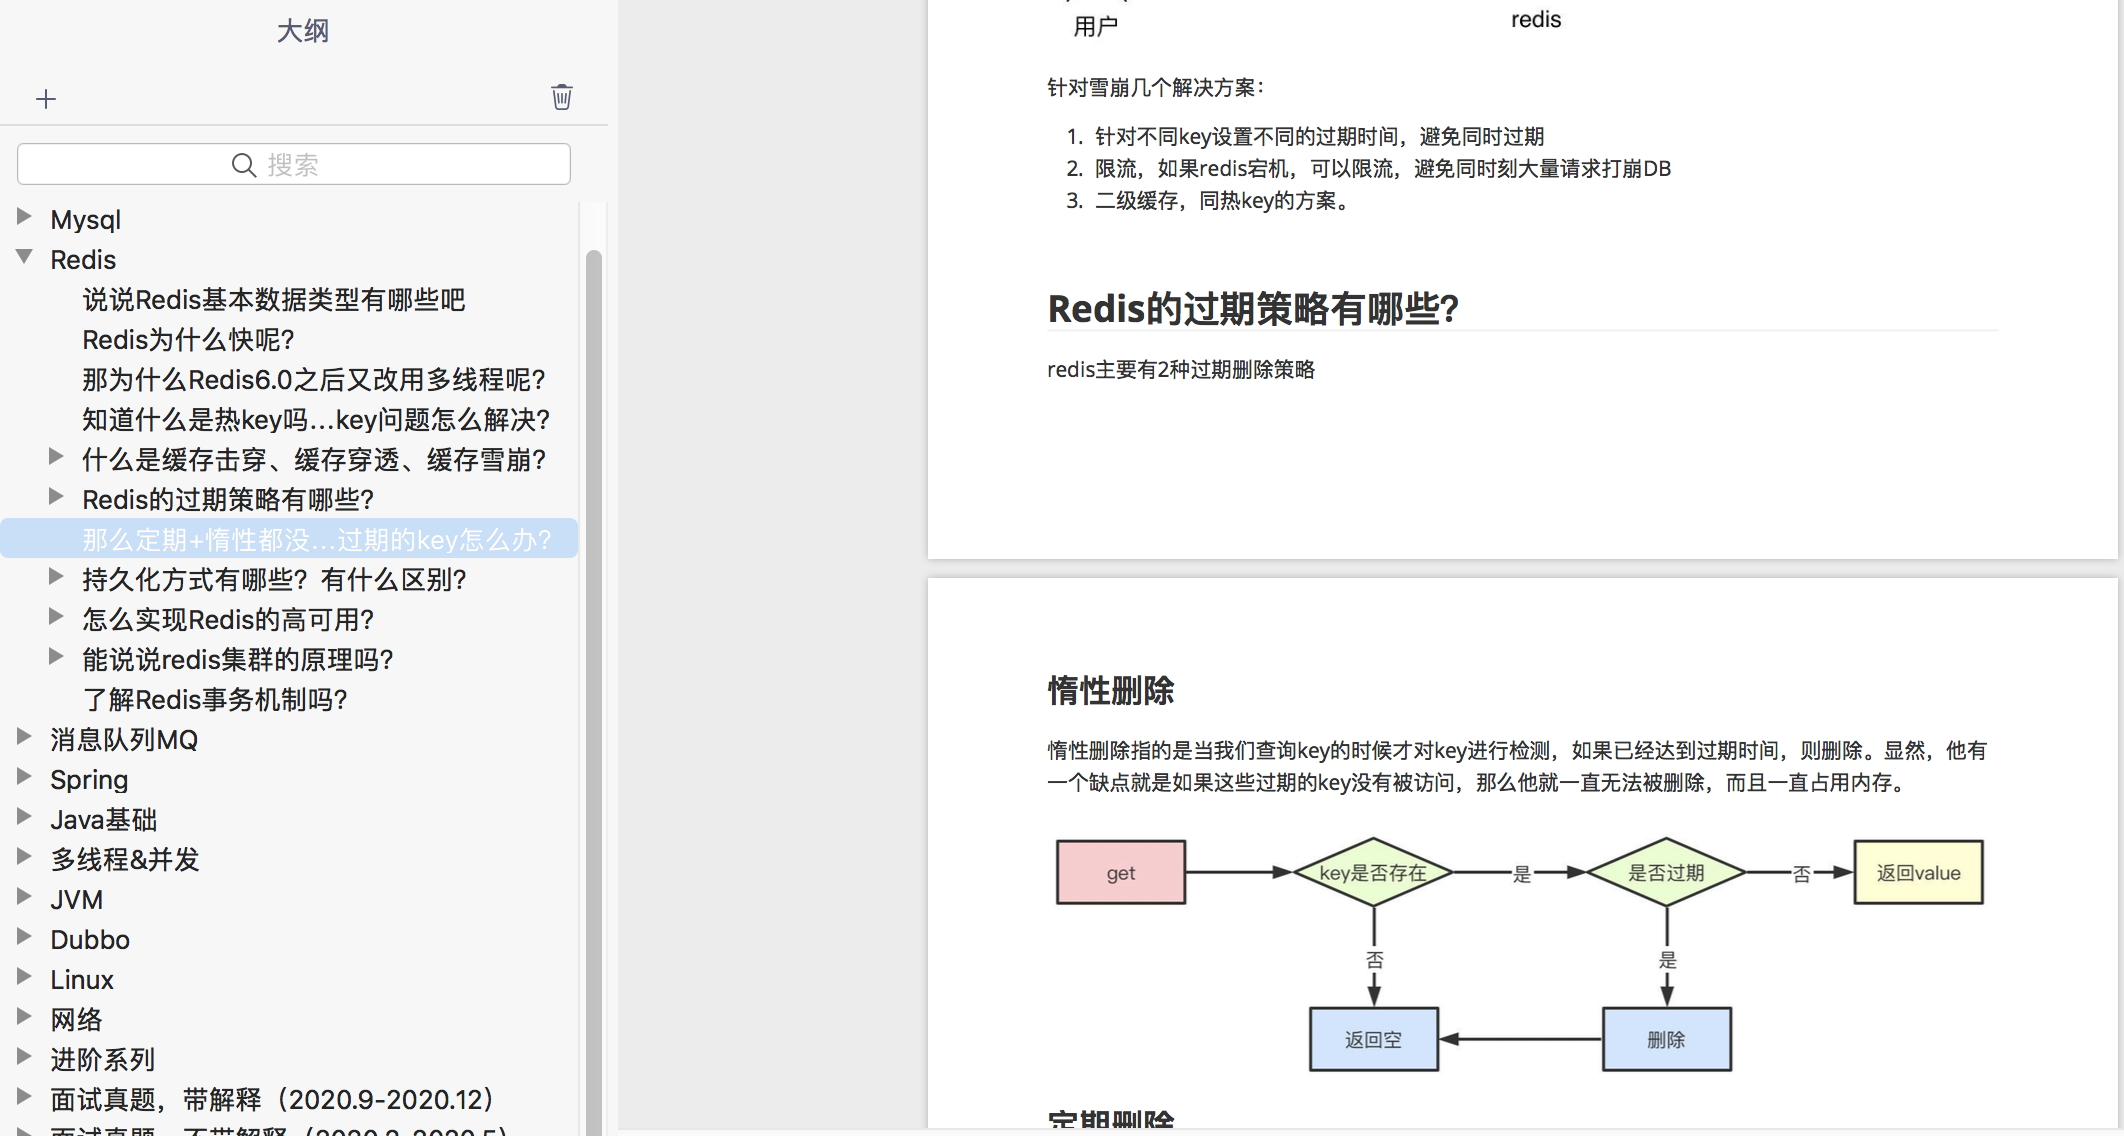Click the magnifier icon in search bar
2124x1136 pixels.
click(x=243, y=164)
